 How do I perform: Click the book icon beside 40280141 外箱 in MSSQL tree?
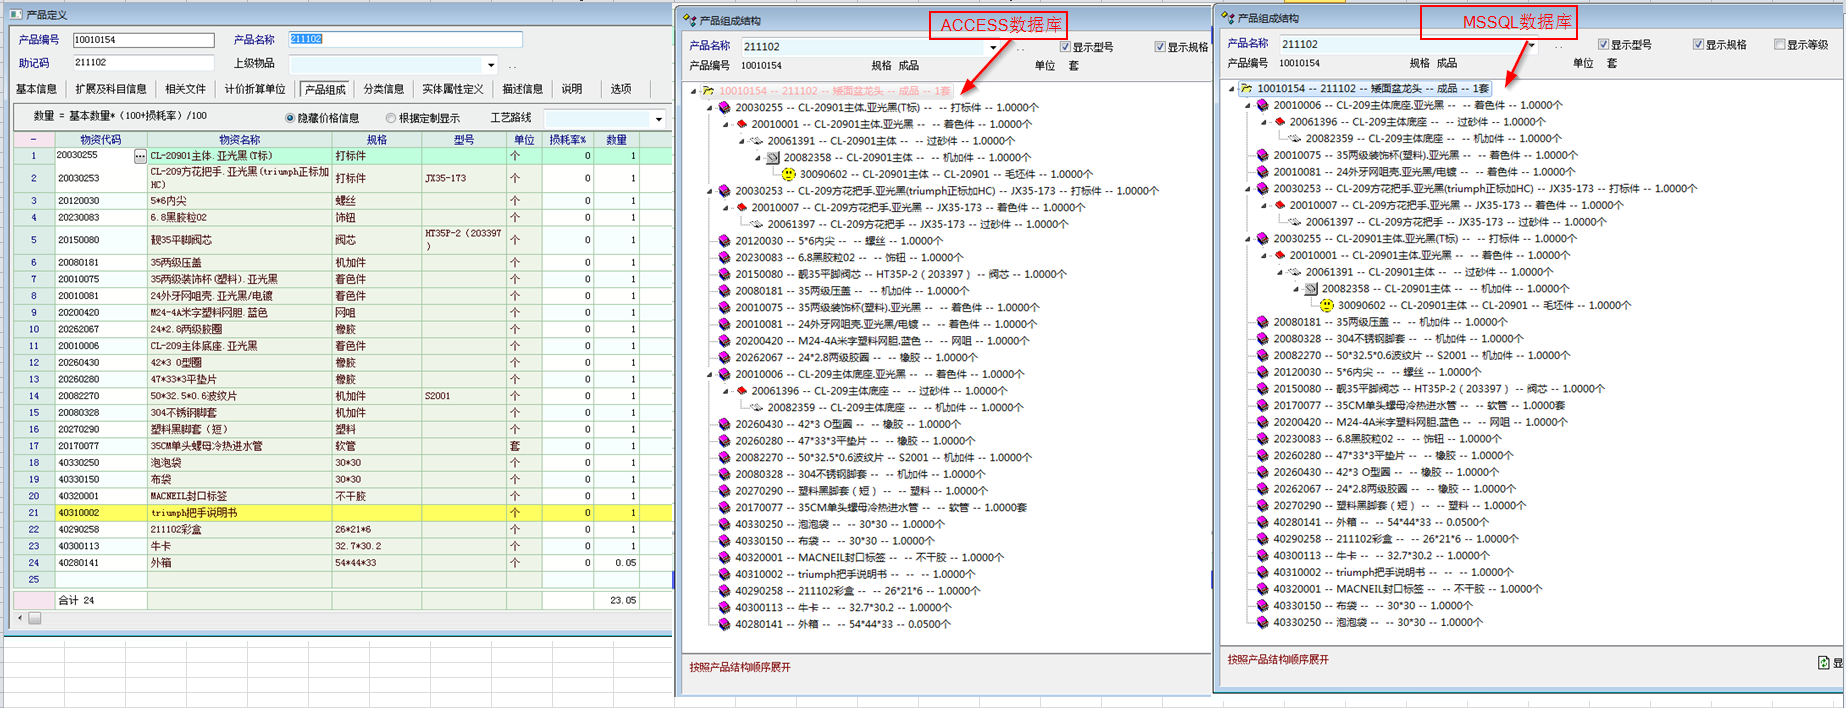pyautogui.click(x=1263, y=522)
